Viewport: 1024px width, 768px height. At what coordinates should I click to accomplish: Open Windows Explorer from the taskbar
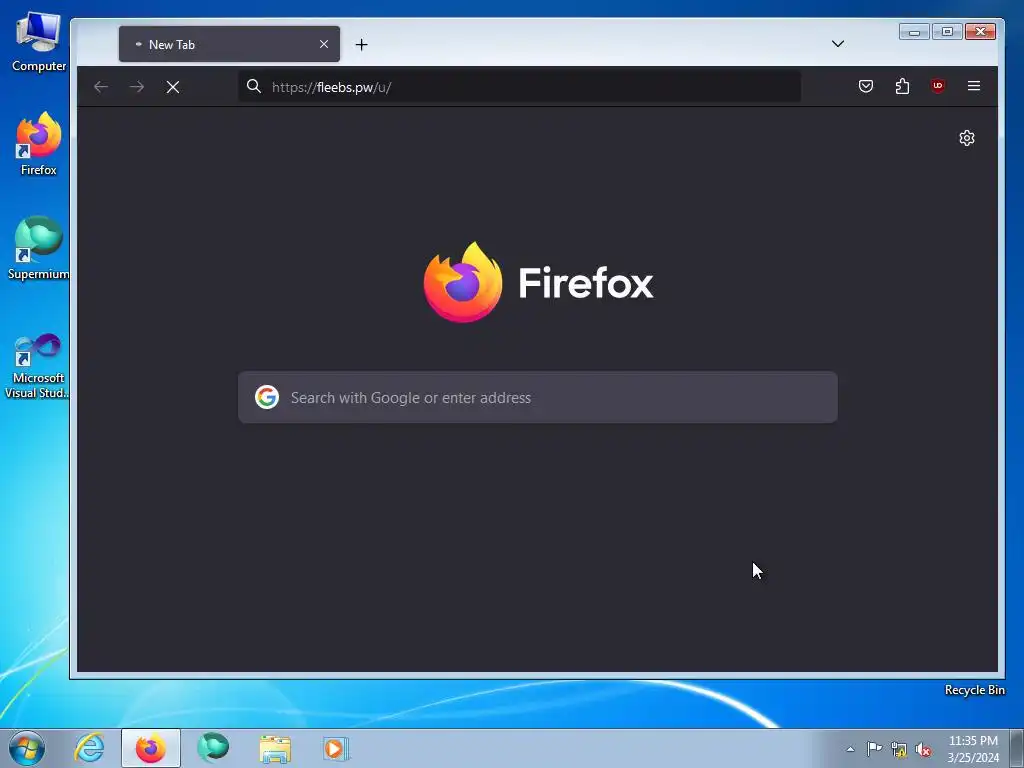[x=275, y=748]
